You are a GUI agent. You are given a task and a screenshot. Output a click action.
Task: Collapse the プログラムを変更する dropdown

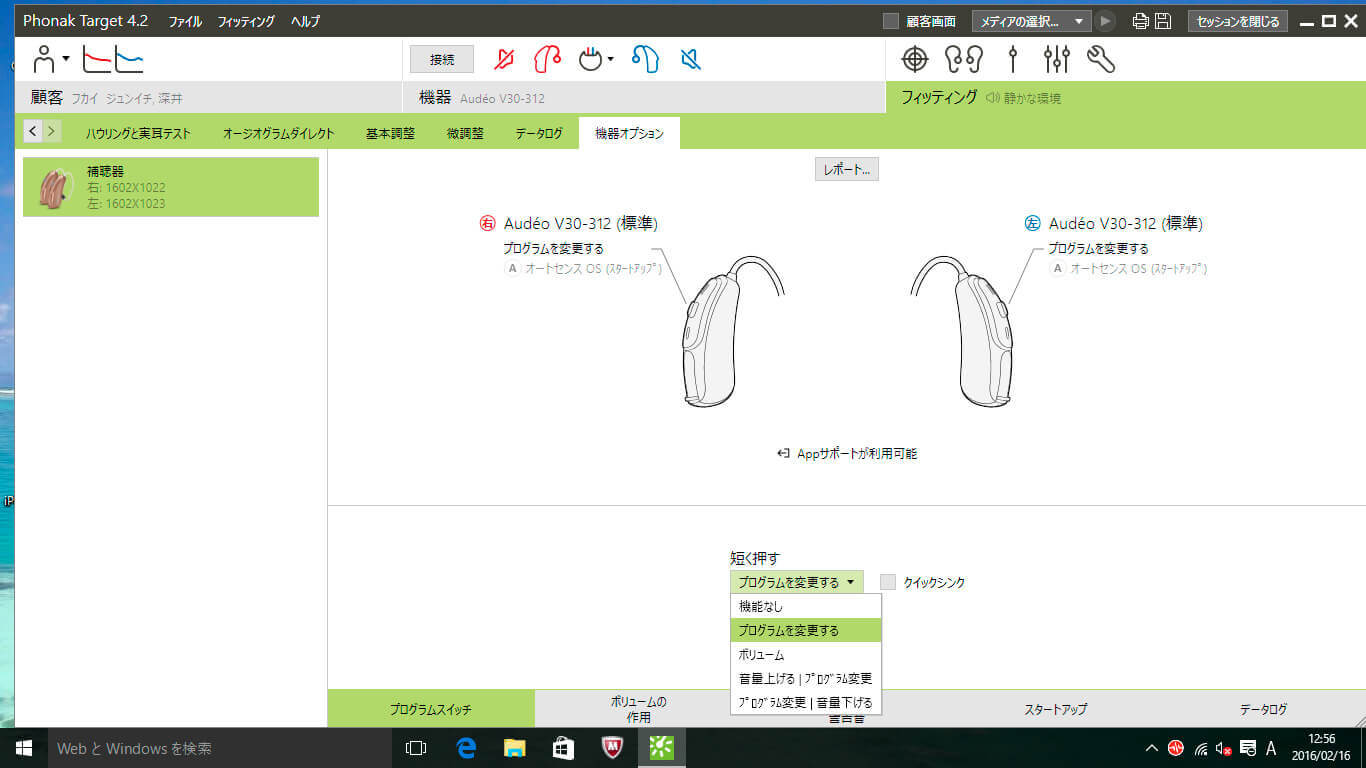796,582
